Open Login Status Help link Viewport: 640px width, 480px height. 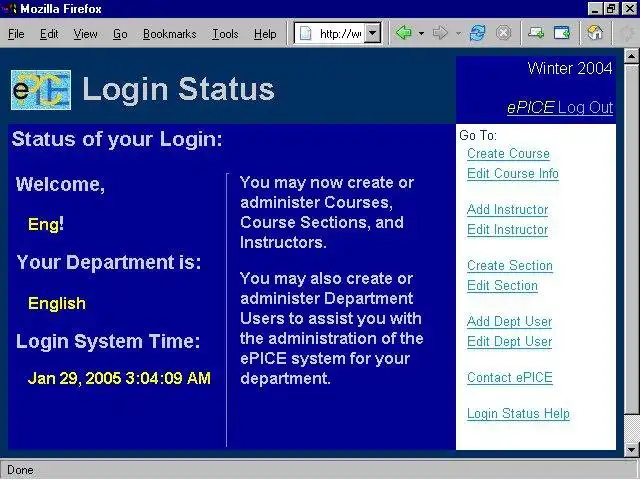[x=518, y=413]
